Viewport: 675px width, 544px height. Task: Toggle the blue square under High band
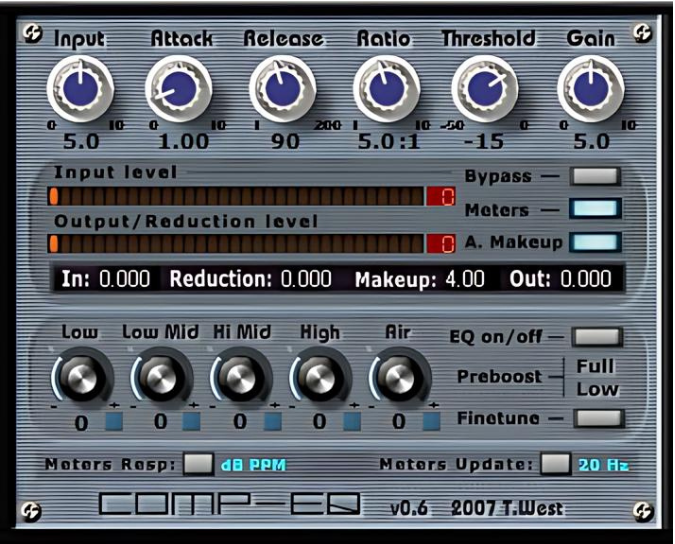(x=352, y=422)
